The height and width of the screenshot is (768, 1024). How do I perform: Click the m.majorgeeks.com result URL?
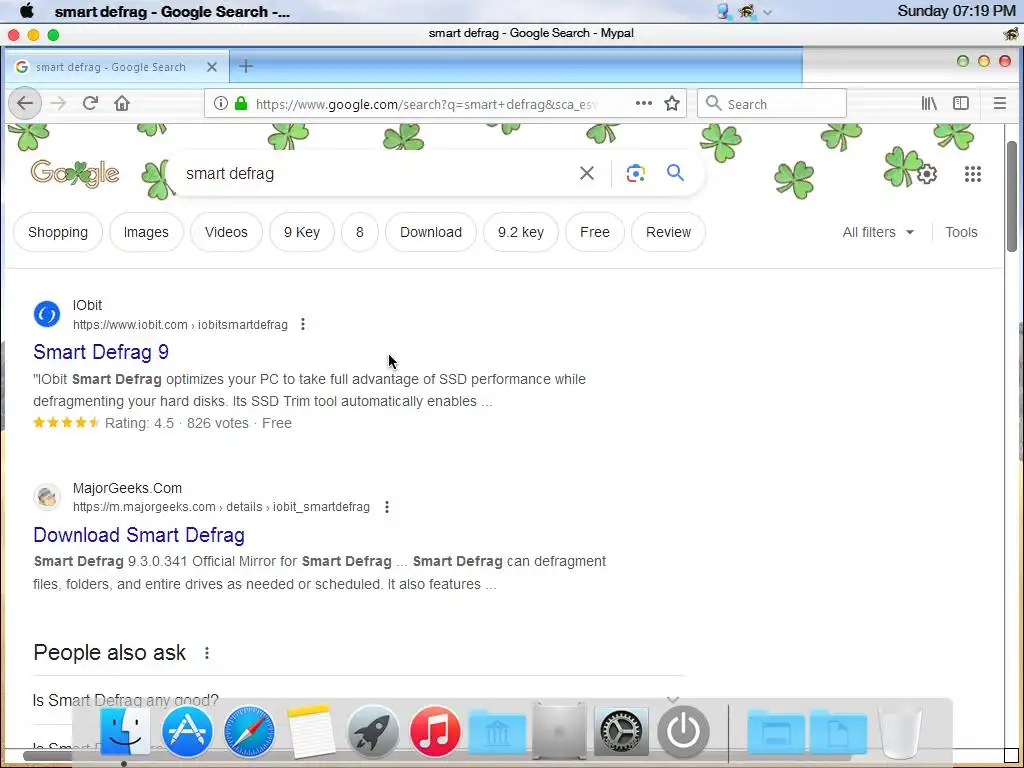click(x=221, y=507)
